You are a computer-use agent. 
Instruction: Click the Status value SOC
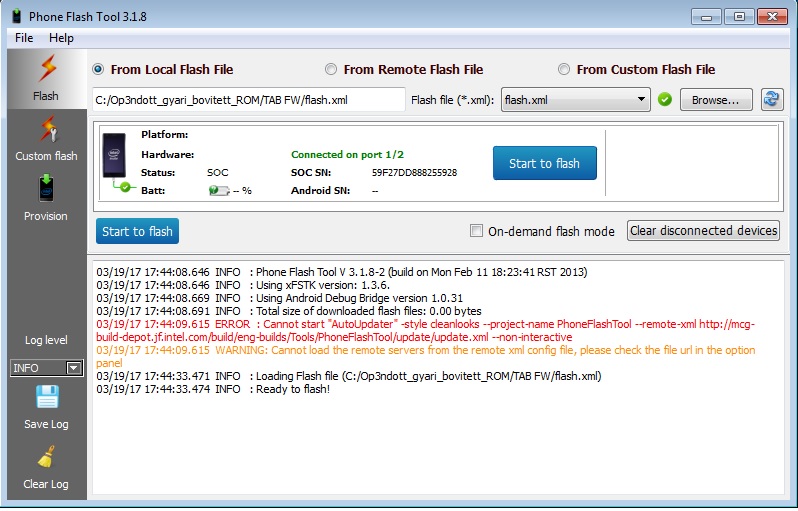(x=218, y=173)
